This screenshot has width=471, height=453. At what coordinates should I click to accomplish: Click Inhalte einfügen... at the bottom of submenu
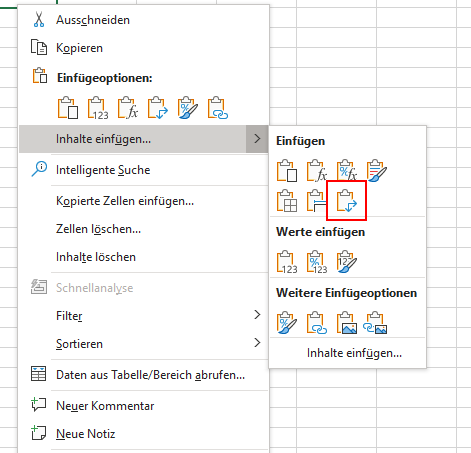[x=354, y=353]
